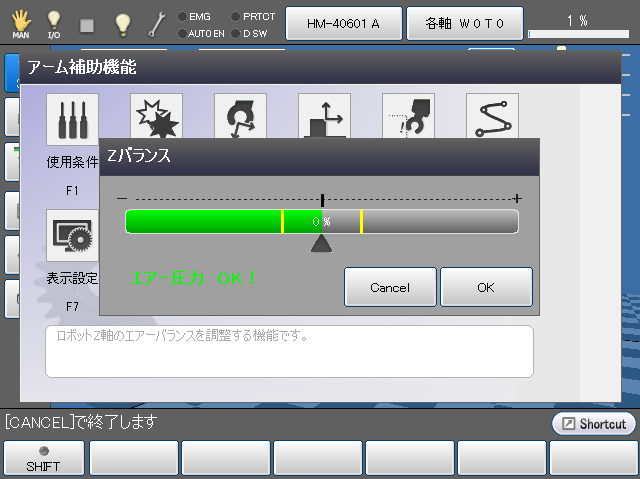Click the unlabeled light bulb beside the wrench
640x479 pixels.
point(122,23)
